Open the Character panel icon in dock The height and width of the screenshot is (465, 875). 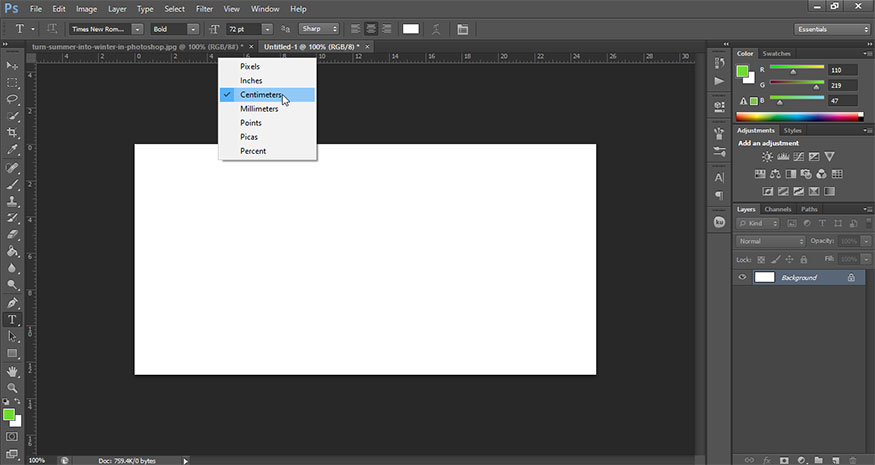point(719,178)
